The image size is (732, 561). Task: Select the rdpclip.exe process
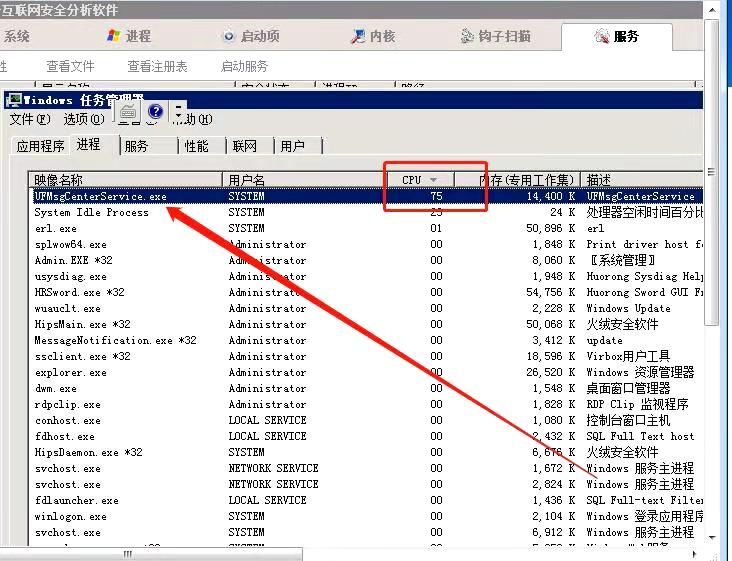click(x=366, y=404)
